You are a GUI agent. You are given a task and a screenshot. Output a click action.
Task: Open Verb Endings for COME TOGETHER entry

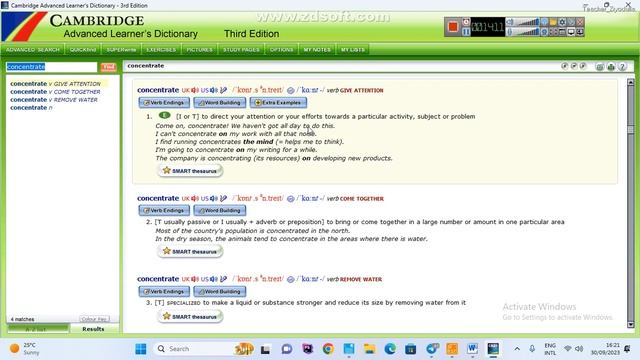click(164, 211)
